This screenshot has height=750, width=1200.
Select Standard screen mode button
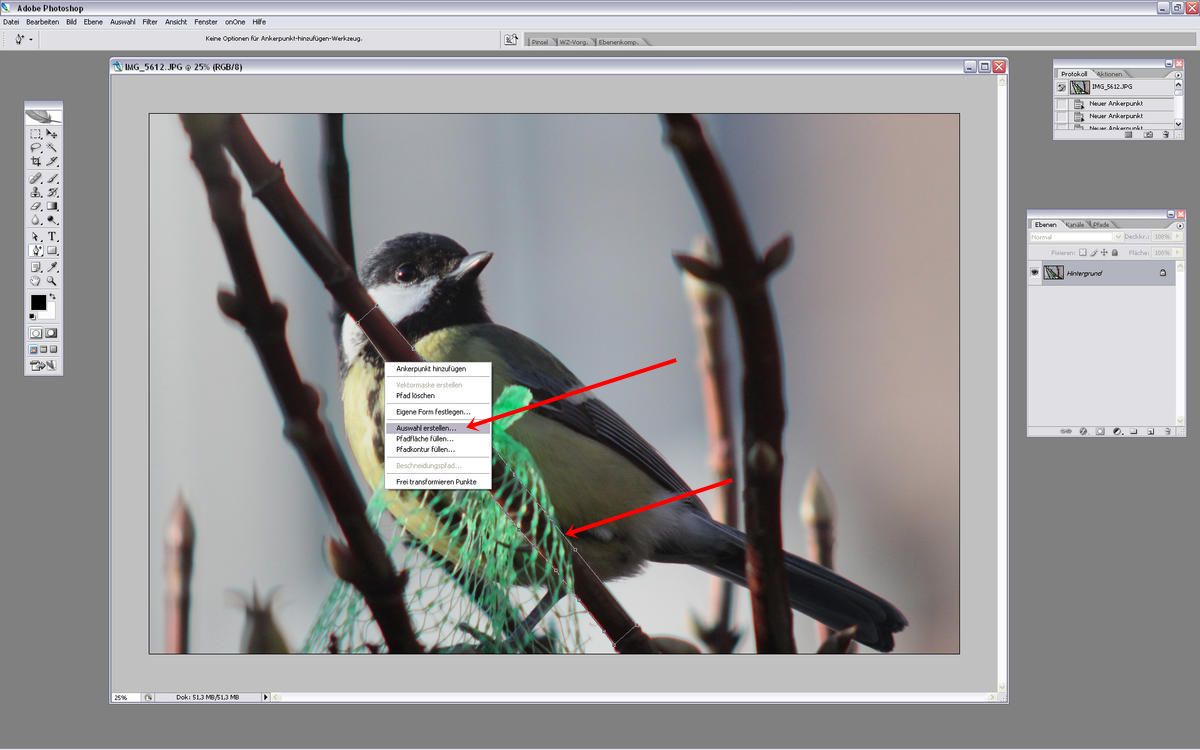[x=34, y=348]
